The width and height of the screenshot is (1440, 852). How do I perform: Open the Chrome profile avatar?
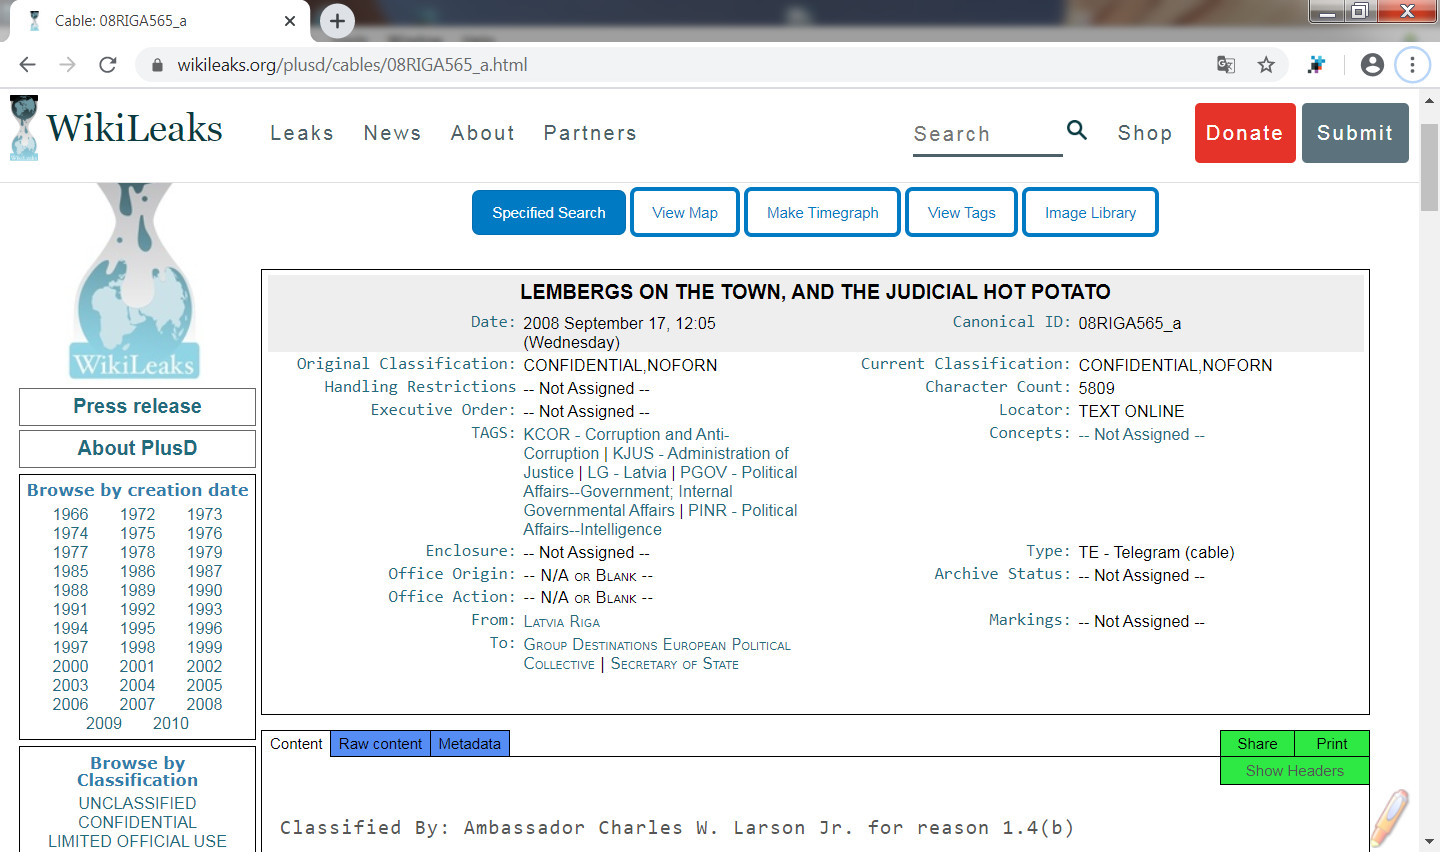coord(1372,65)
